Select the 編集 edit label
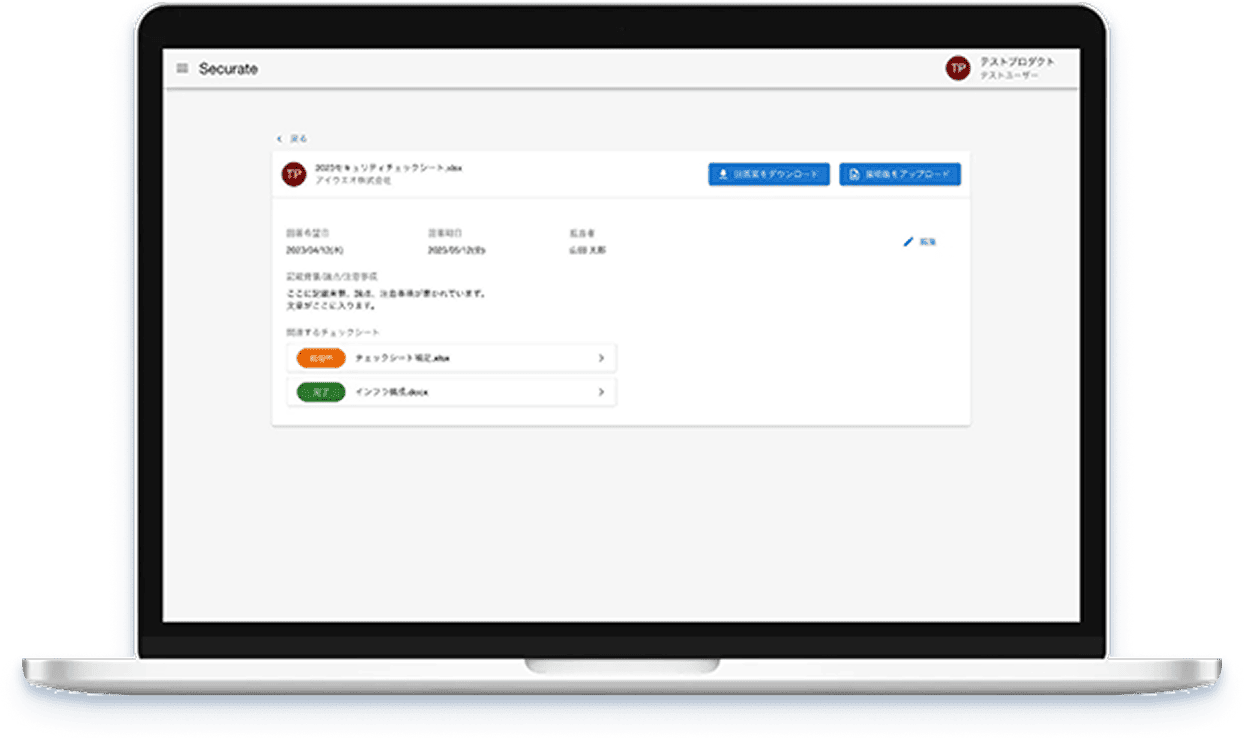This screenshot has width=1244, height=738. [x=928, y=242]
